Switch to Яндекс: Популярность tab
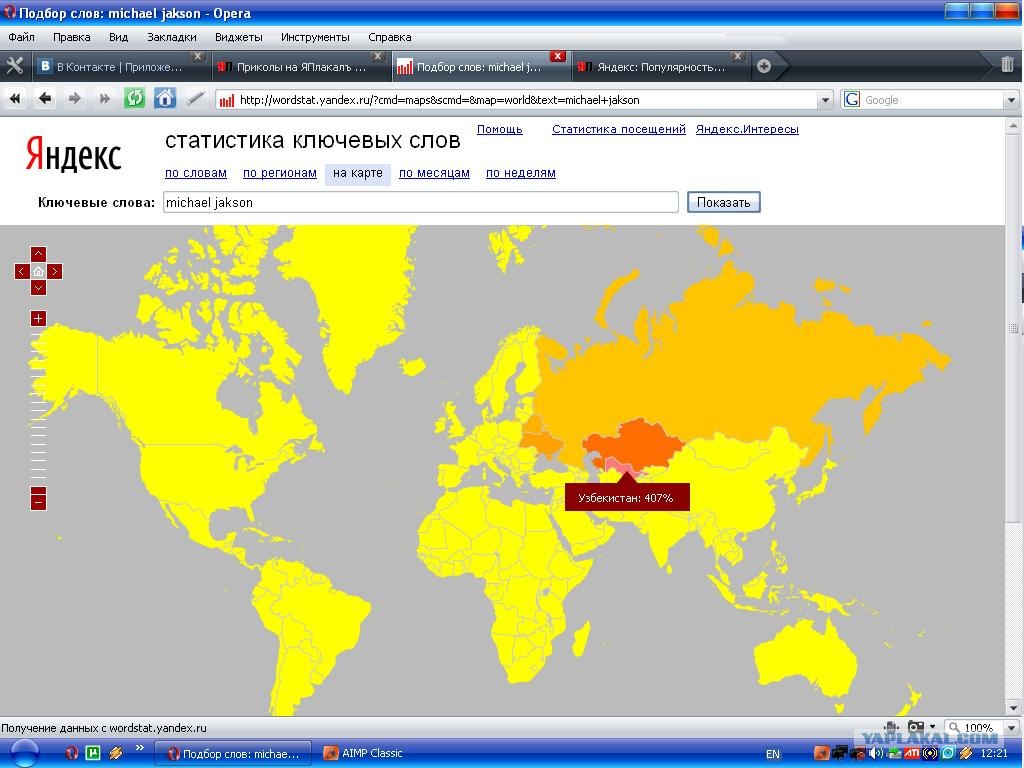The image size is (1024, 768). coord(660,67)
